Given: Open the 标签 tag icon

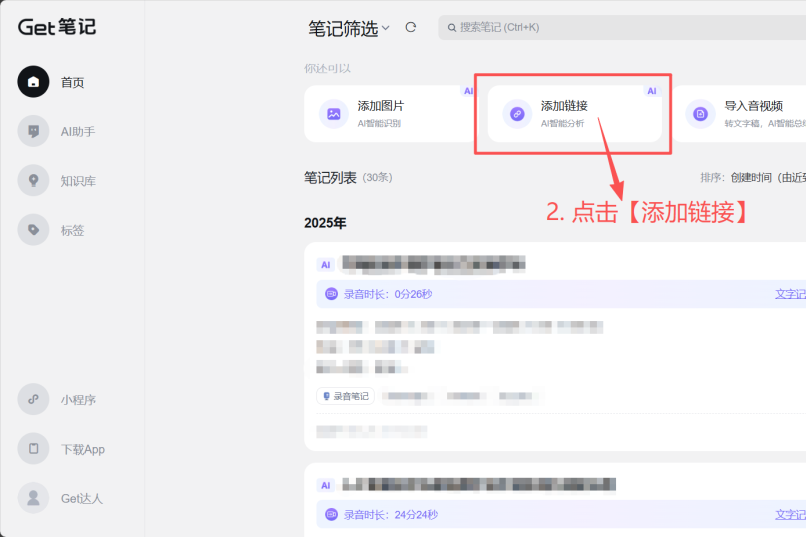Looking at the screenshot, I should (33, 230).
